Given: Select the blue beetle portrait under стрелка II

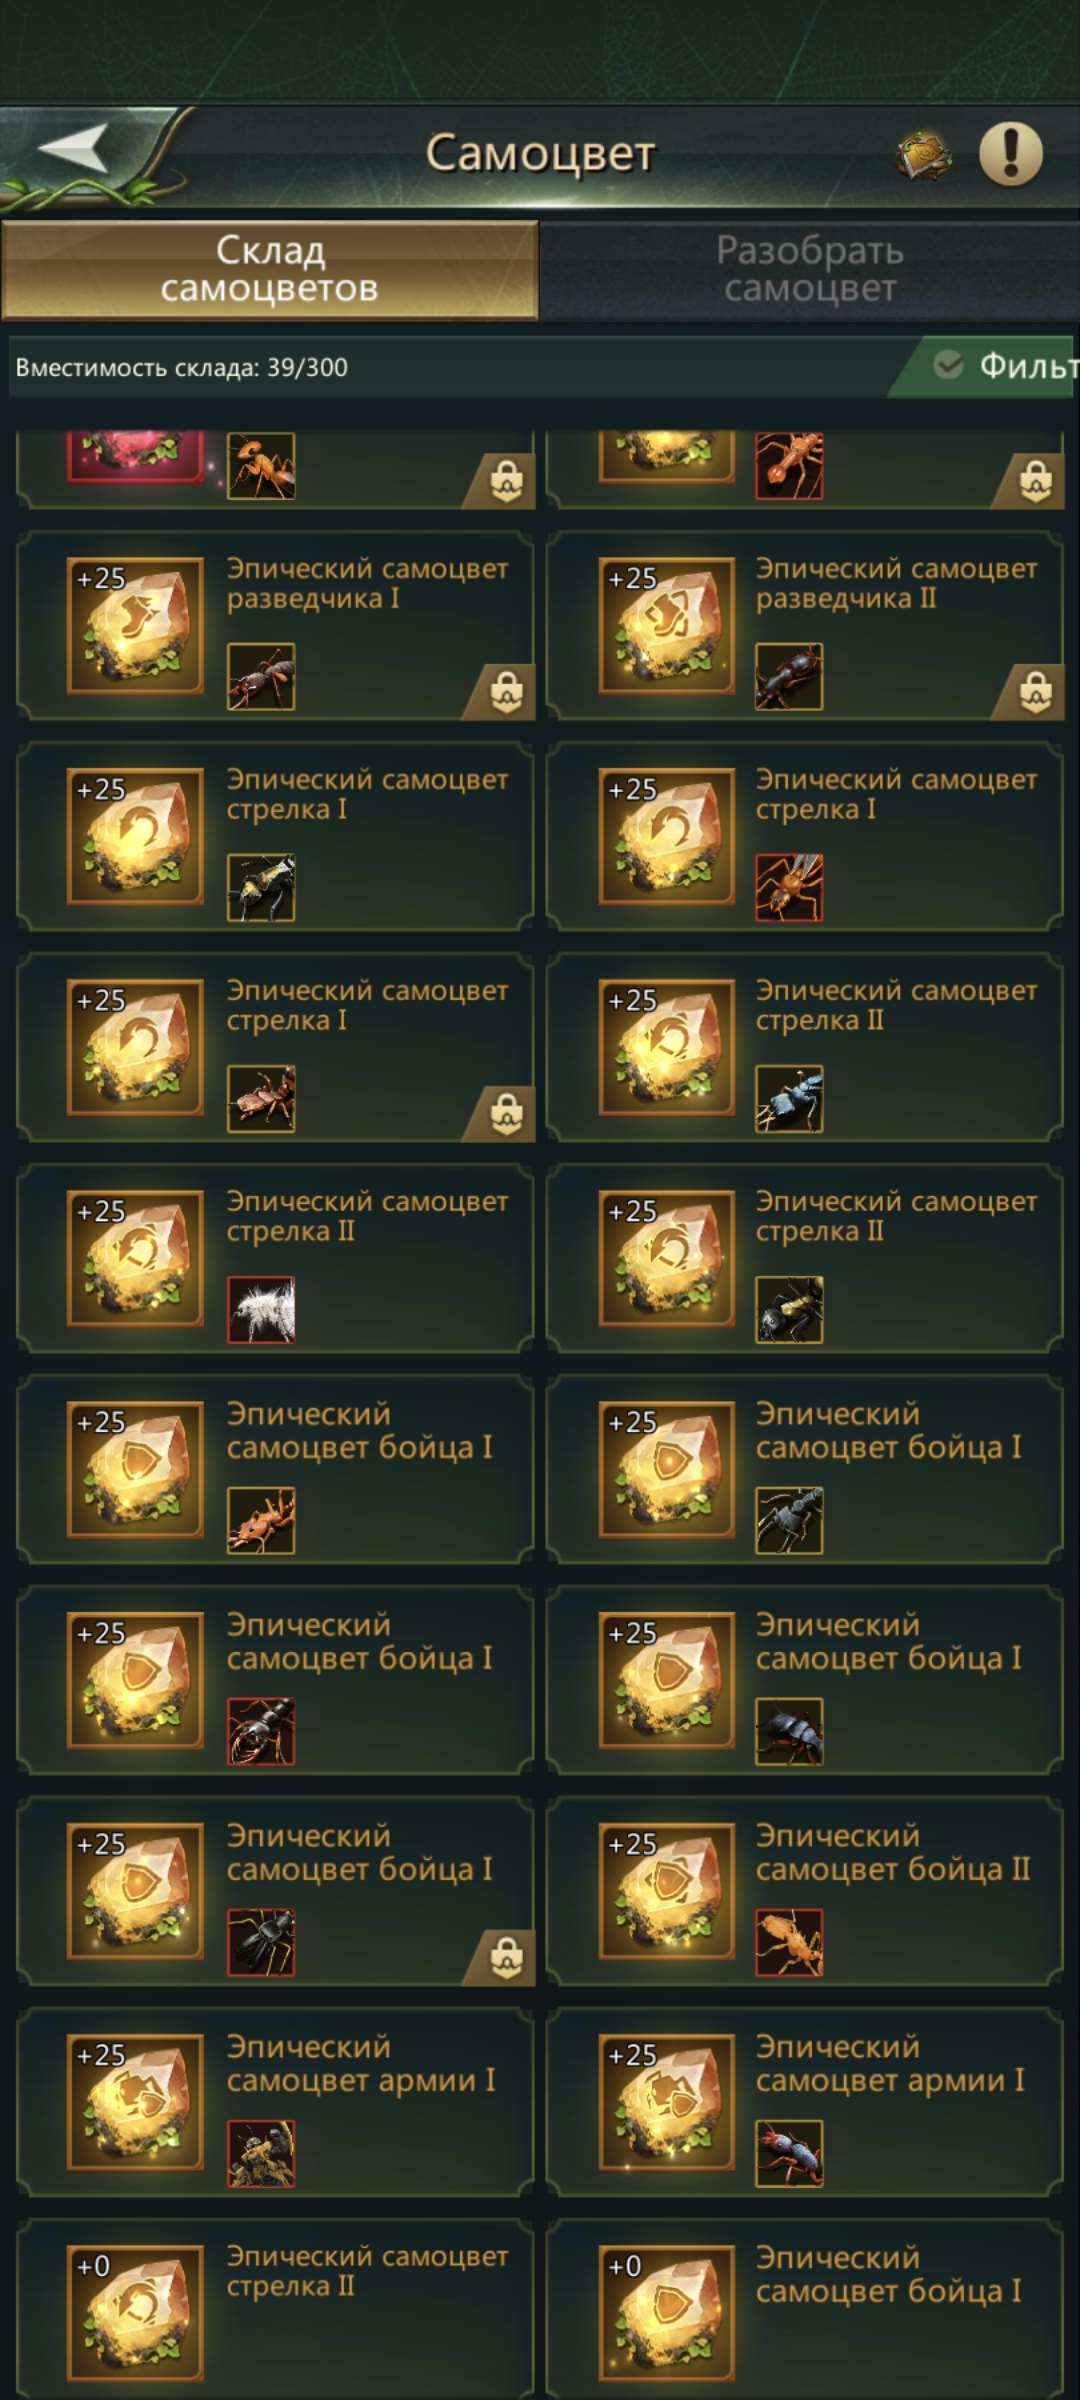Looking at the screenshot, I should (789, 1098).
